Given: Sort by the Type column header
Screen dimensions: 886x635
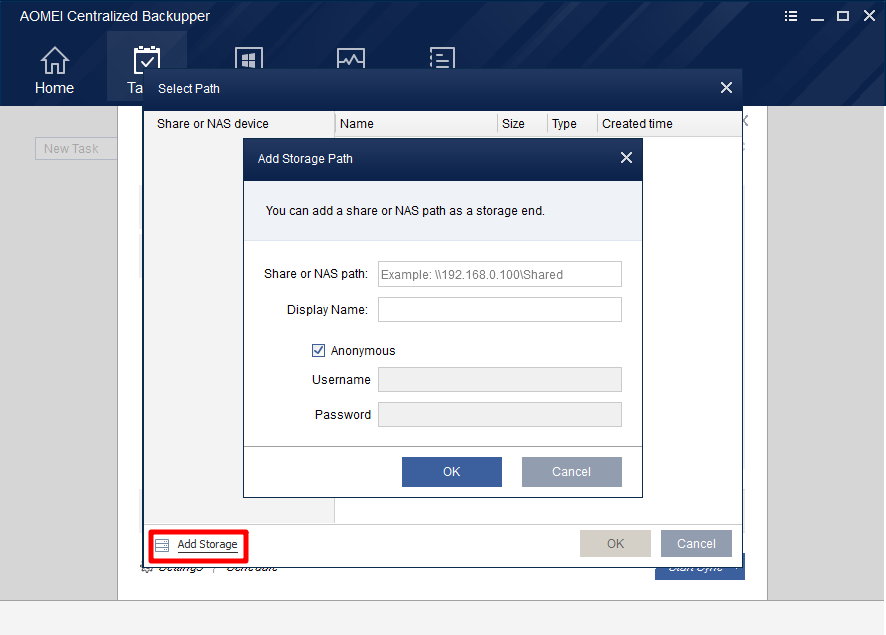Looking at the screenshot, I should click(x=572, y=124).
